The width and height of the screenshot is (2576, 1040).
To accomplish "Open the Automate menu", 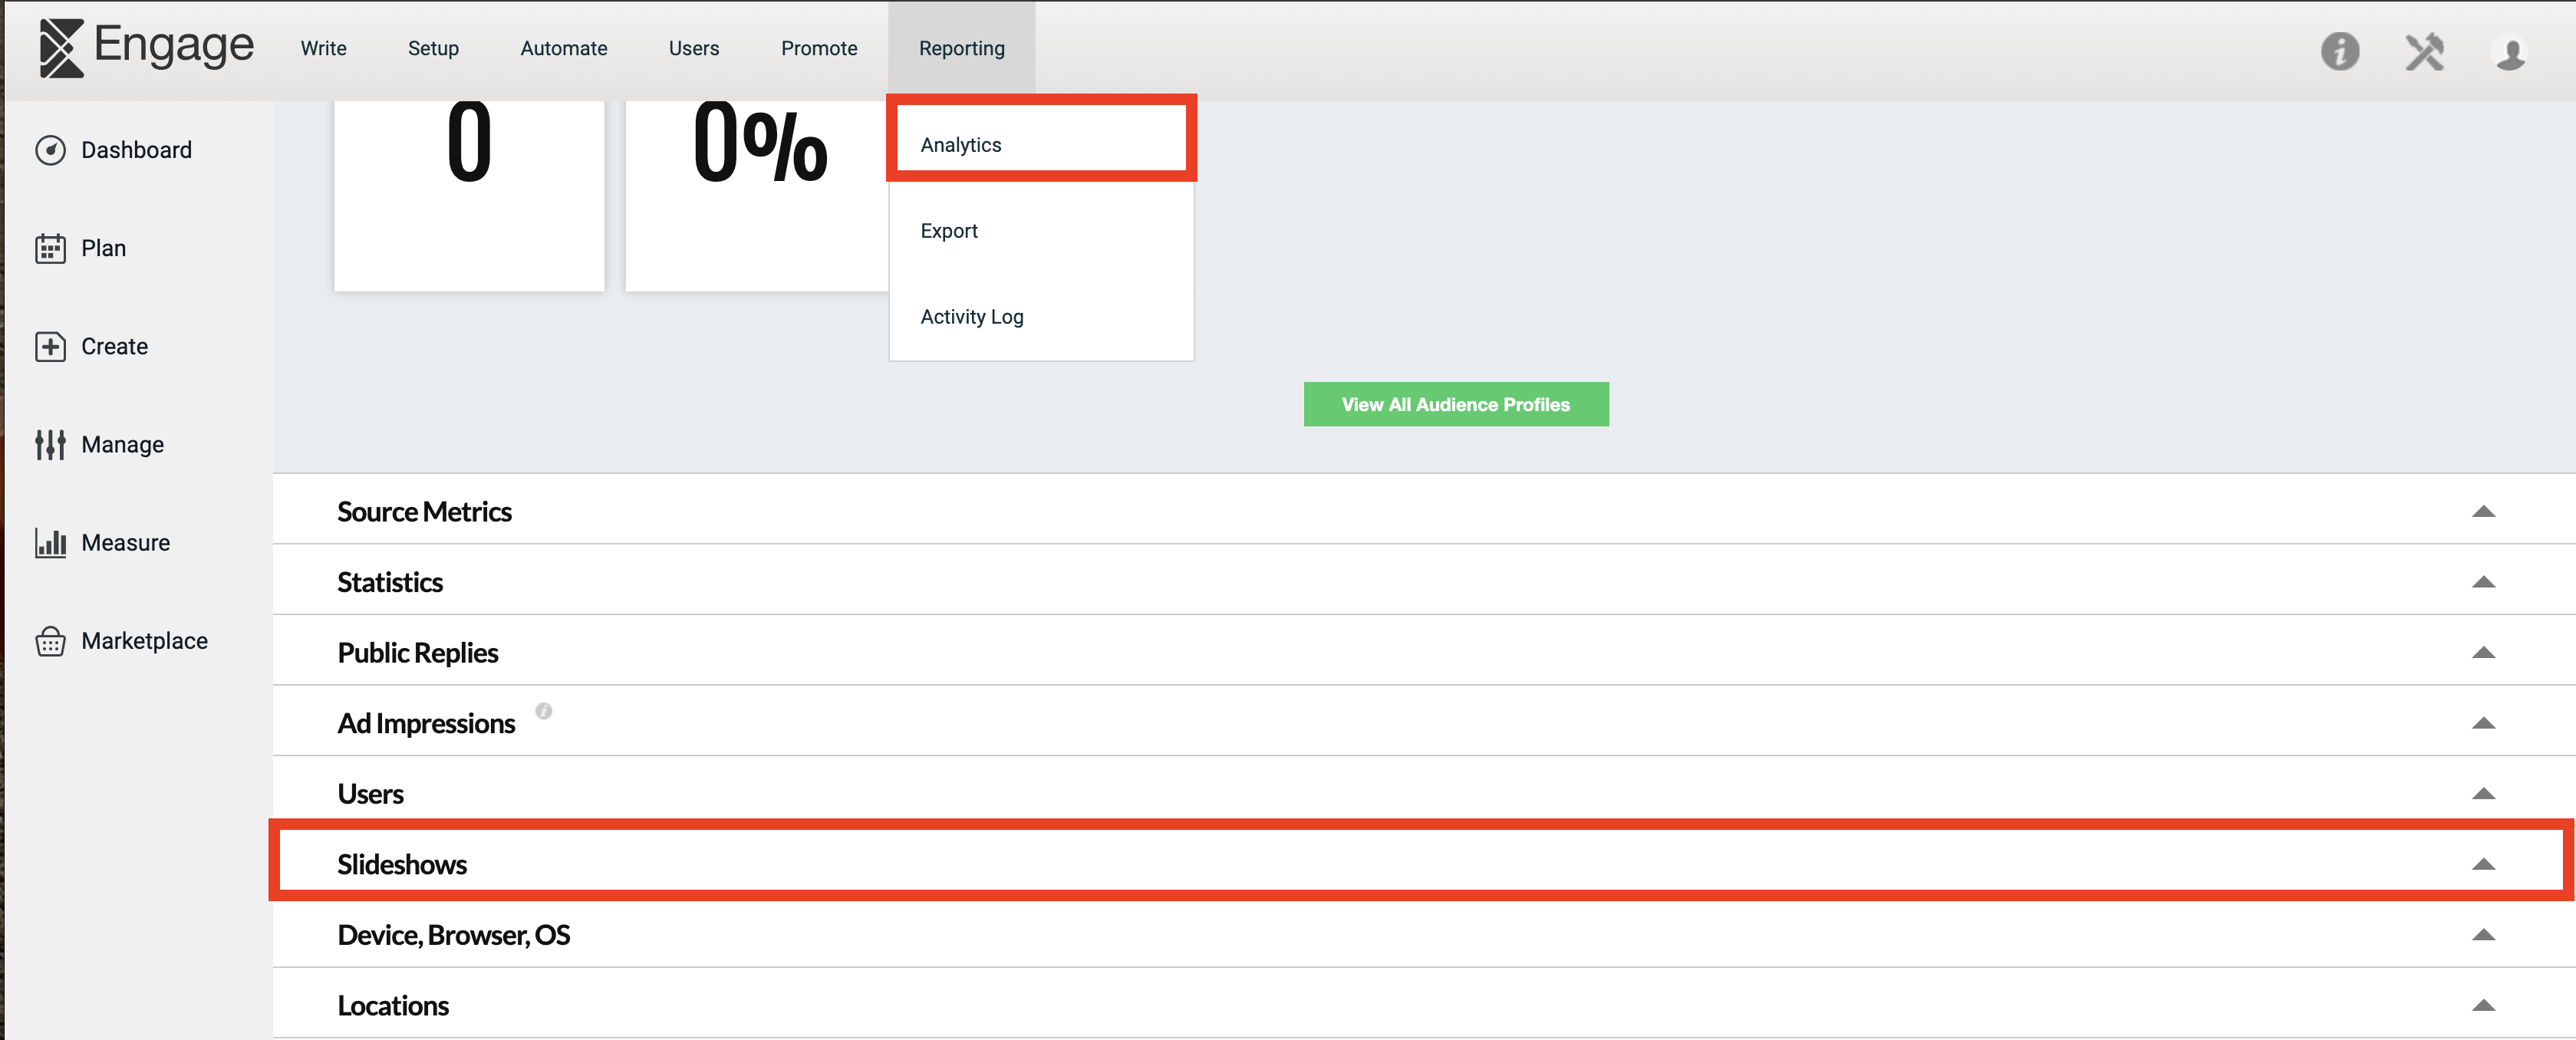I will tap(564, 48).
